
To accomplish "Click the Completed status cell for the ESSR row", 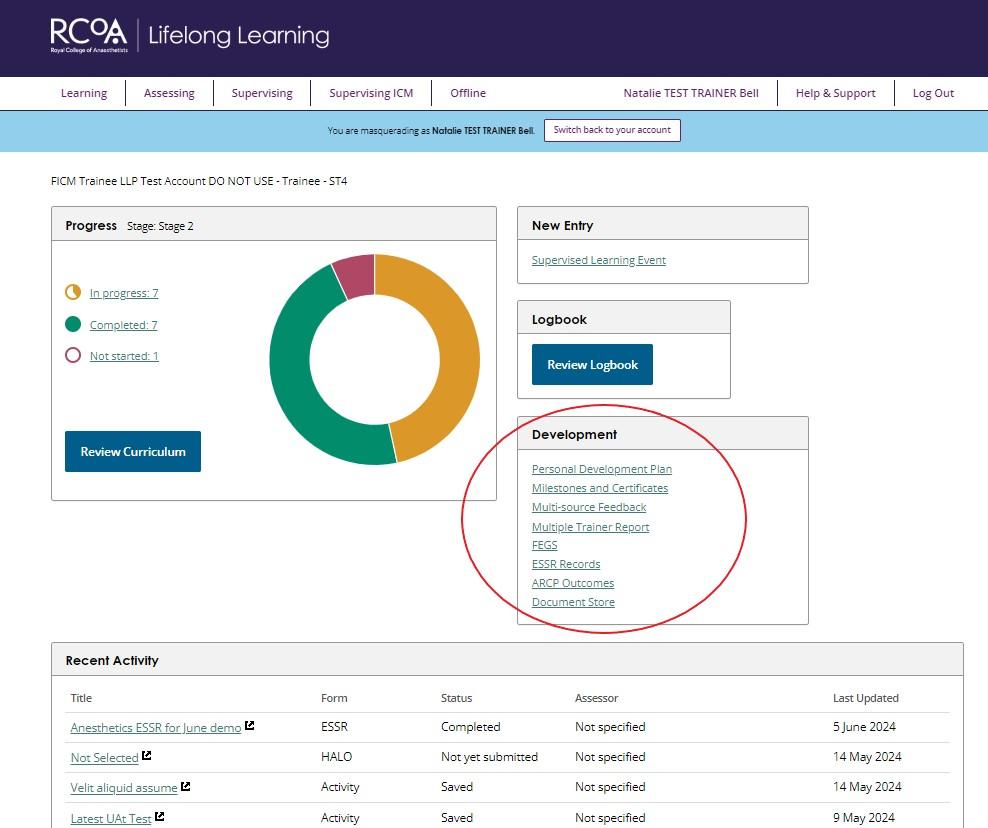I will tap(471, 727).
